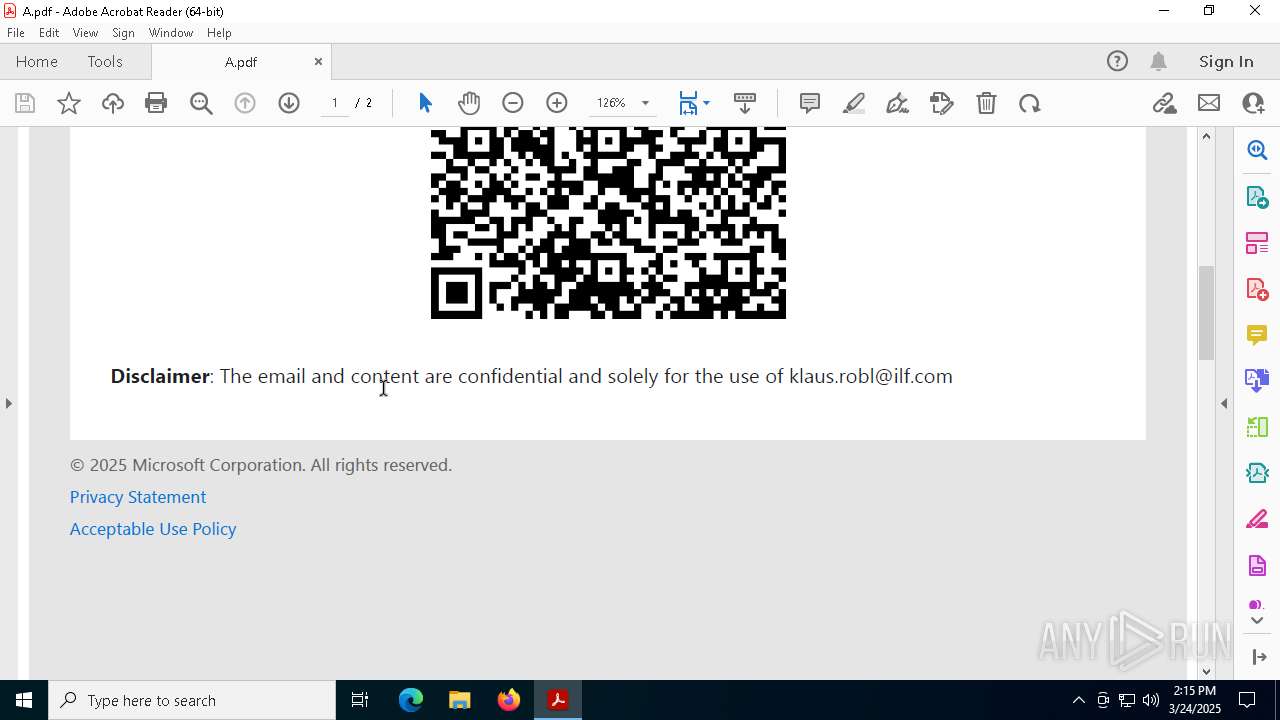
Task: Activate the Hand pan tool
Action: point(469,103)
